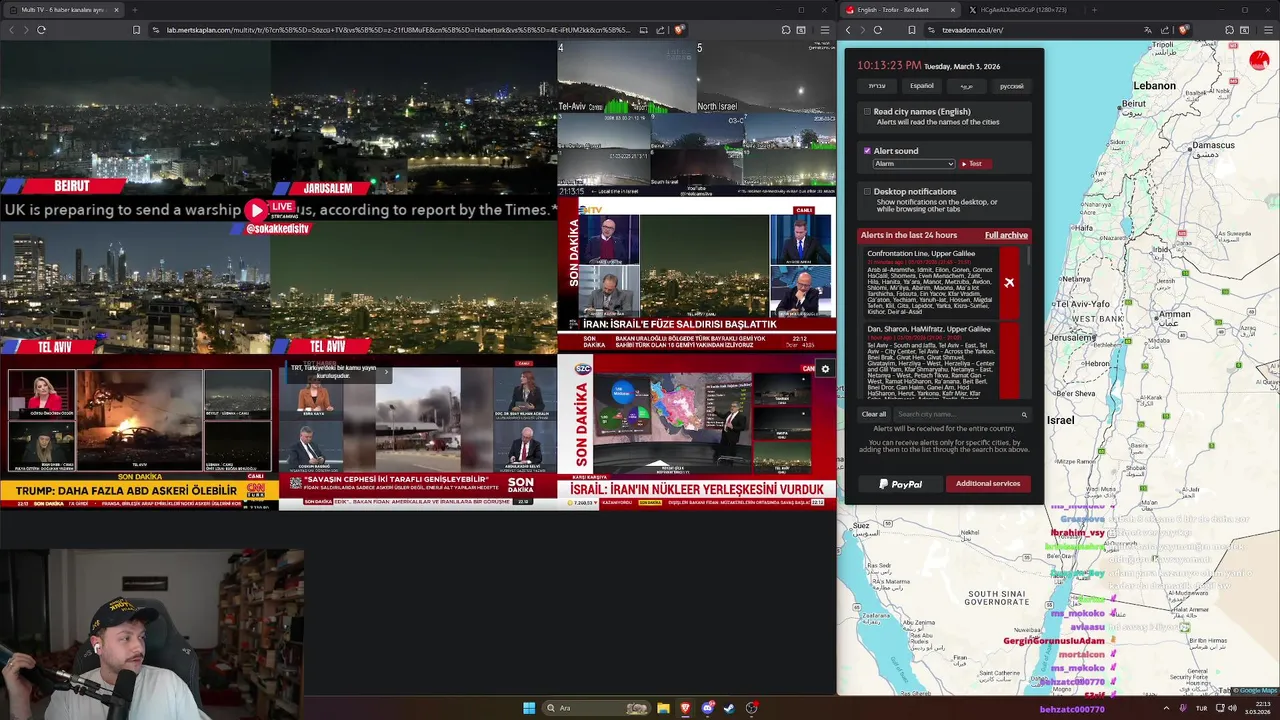The width and height of the screenshot is (1280, 720).
Task: Click share icon in Red Alert address bar
Action: [1165, 30]
